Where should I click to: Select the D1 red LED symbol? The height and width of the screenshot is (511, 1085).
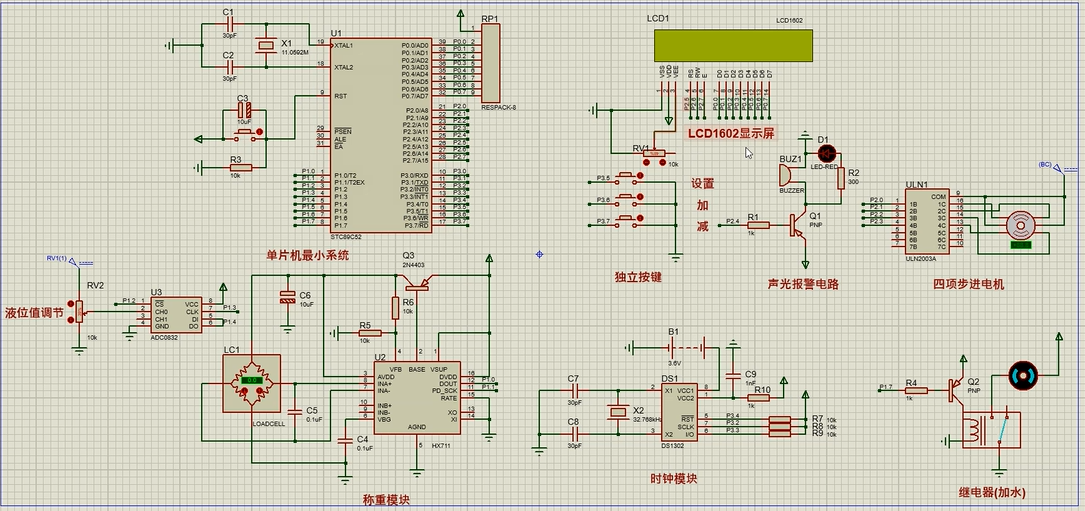[x=826, y=153]
